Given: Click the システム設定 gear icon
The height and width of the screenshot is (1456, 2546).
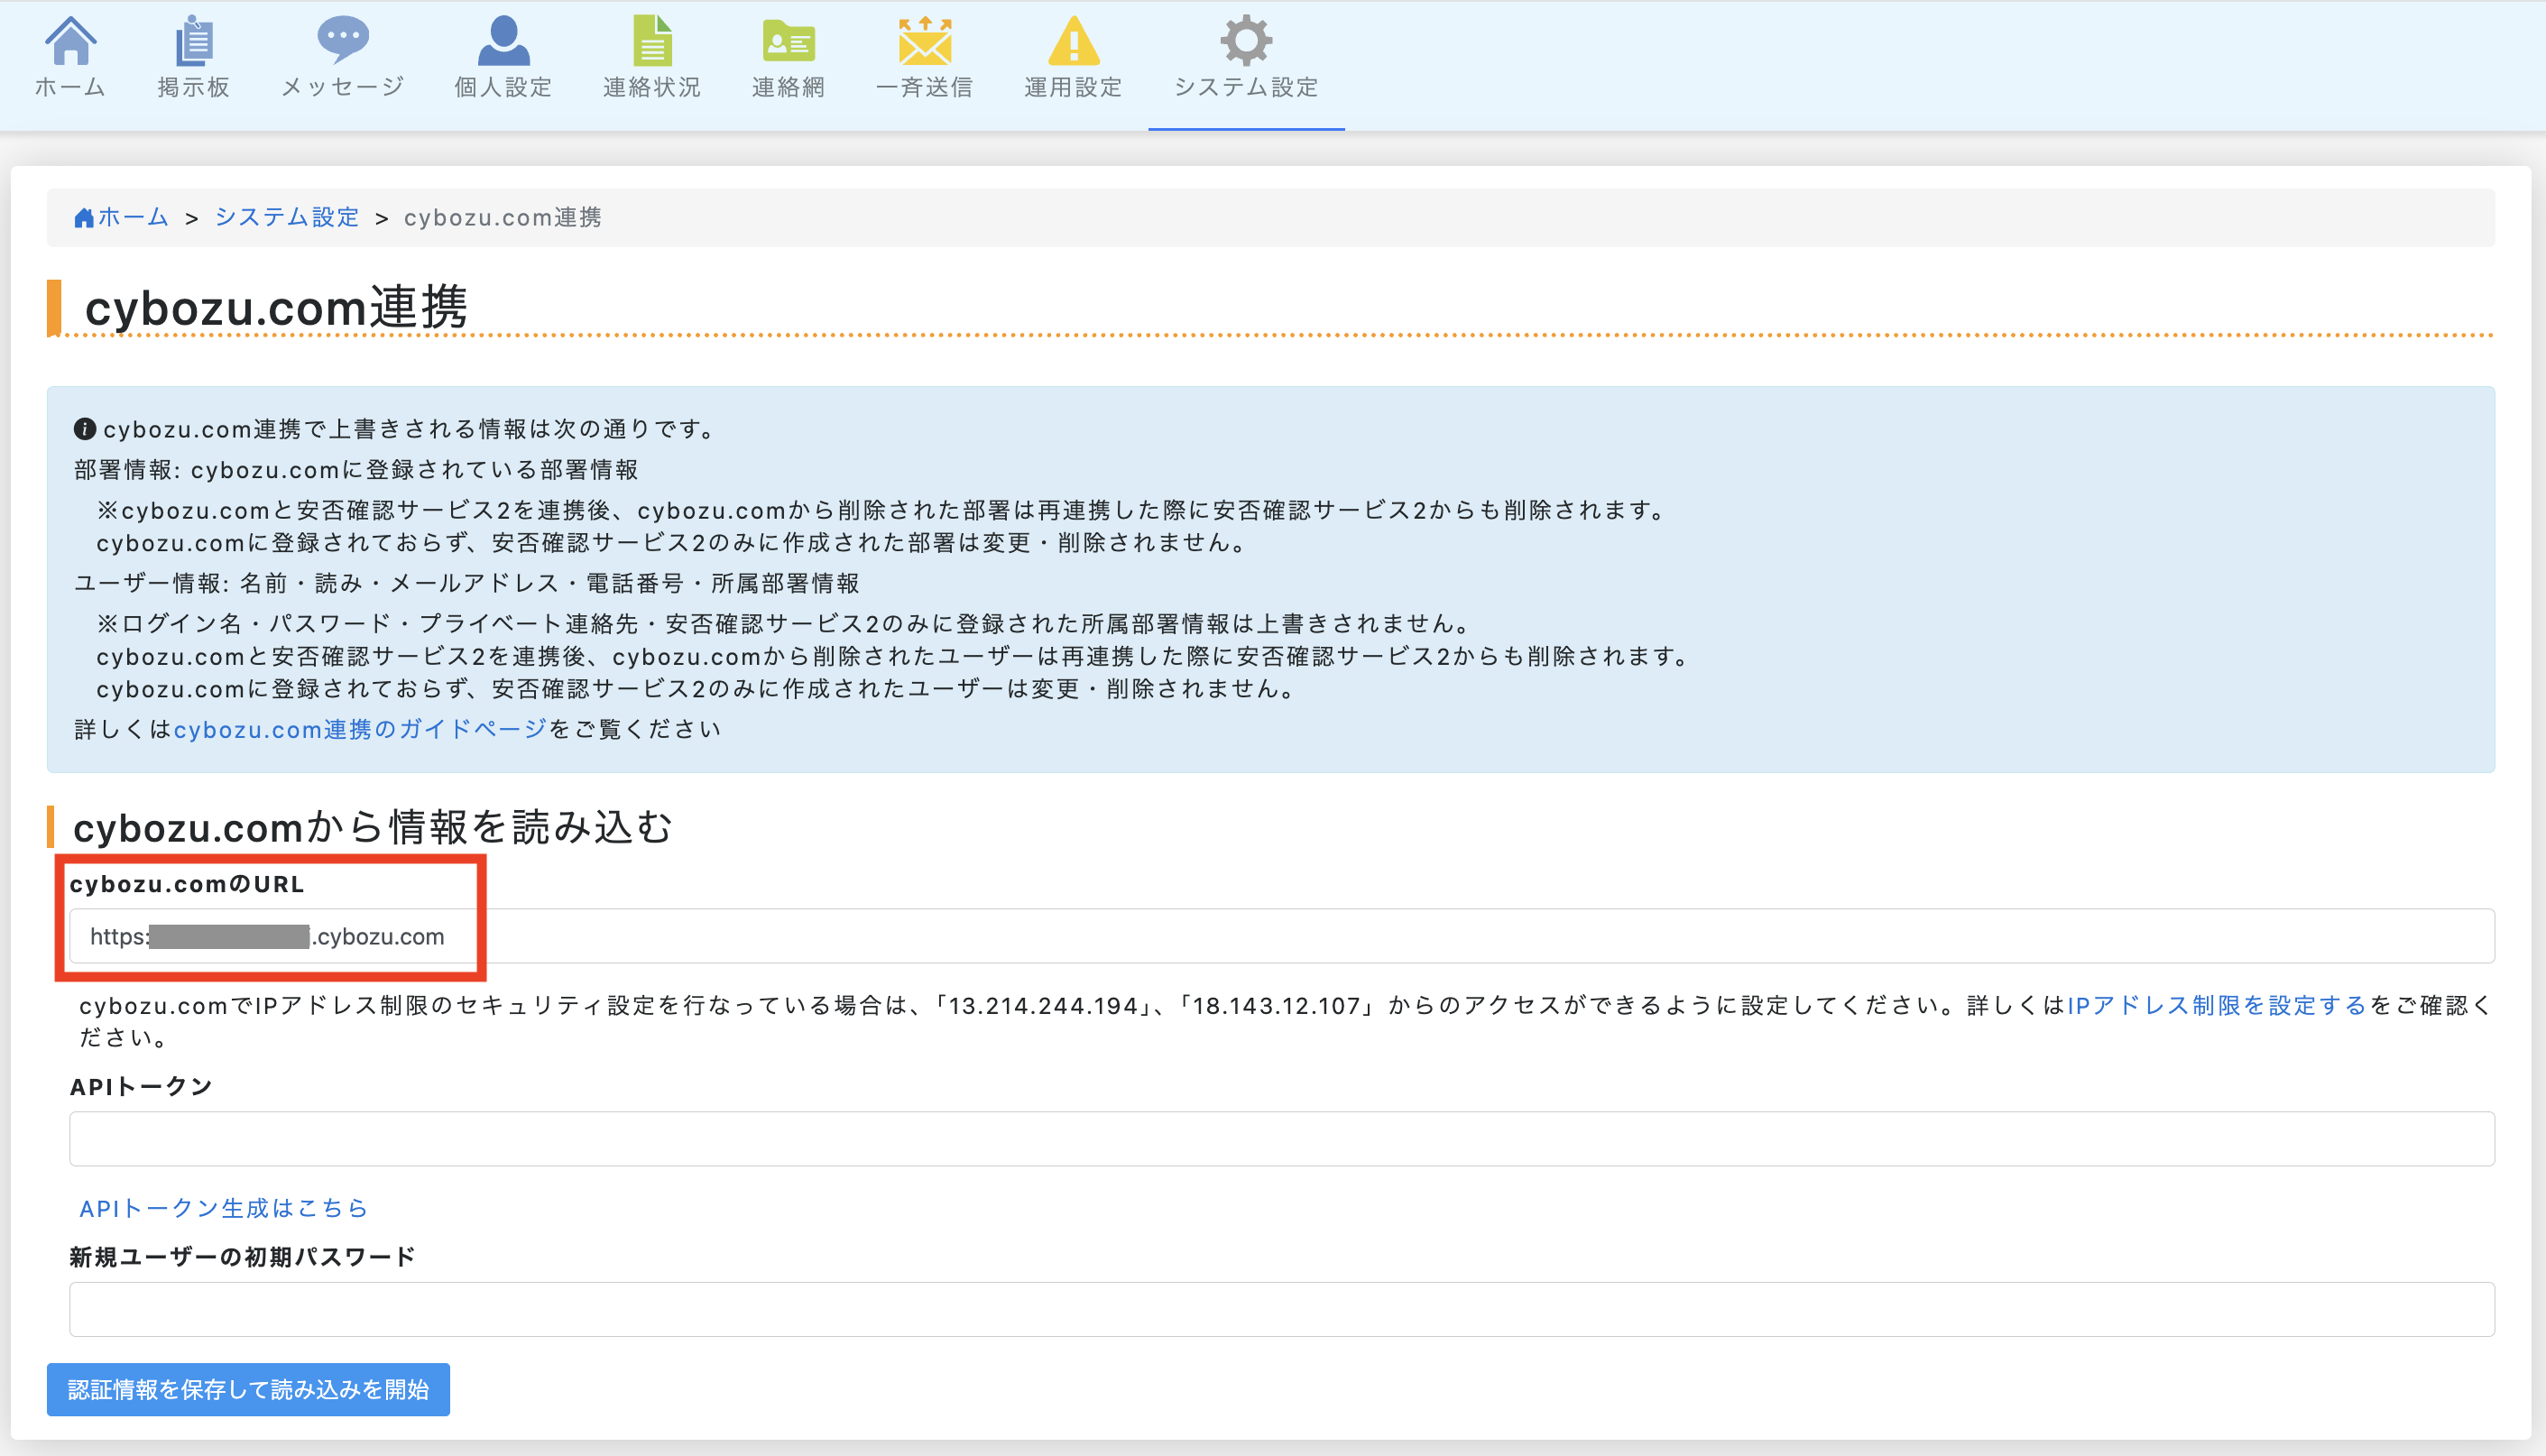Looking at the screenshot, I should click(1246, 40).
